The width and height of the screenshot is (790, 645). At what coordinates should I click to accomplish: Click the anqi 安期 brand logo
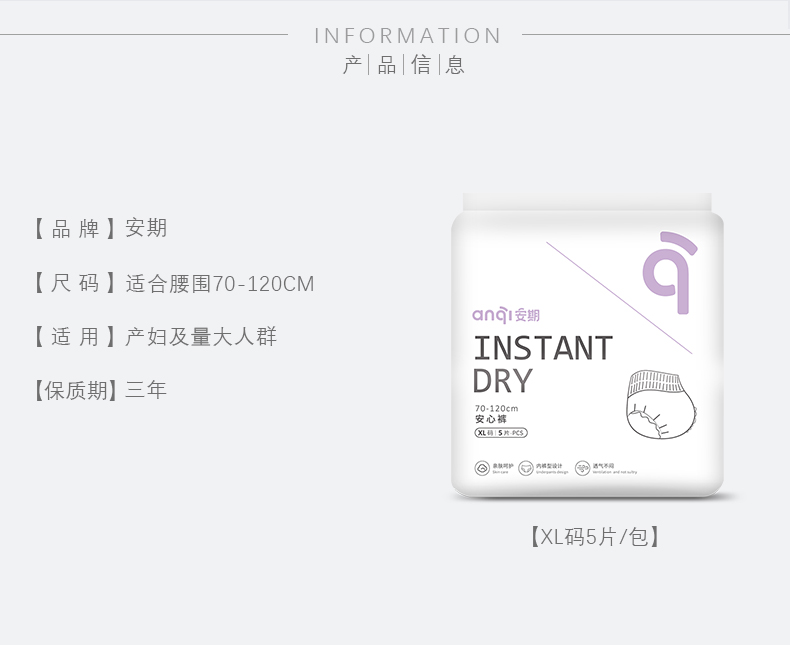click(x=505, y=315)
